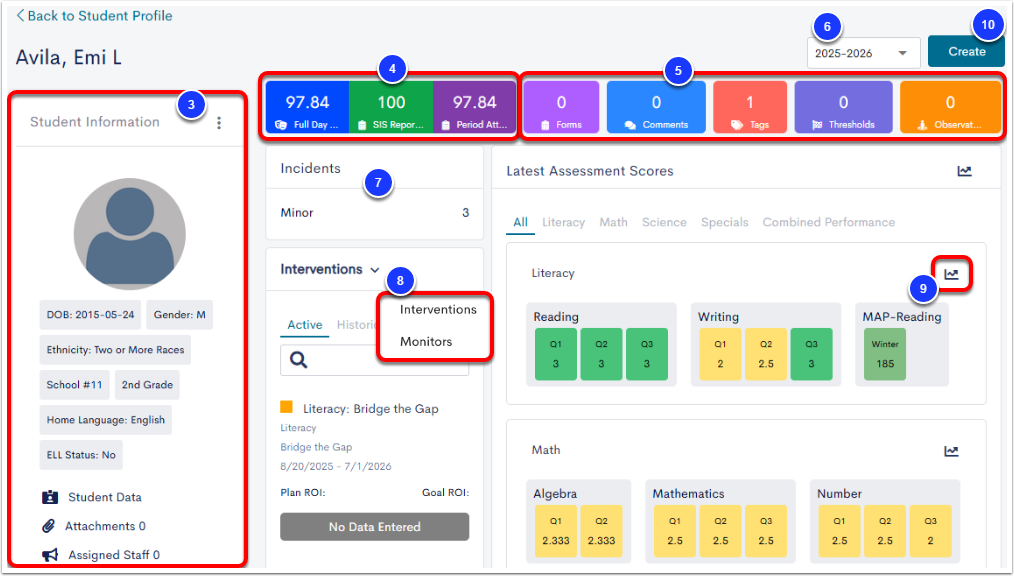
Task: Click the Create button
Action: click(966, 51)
